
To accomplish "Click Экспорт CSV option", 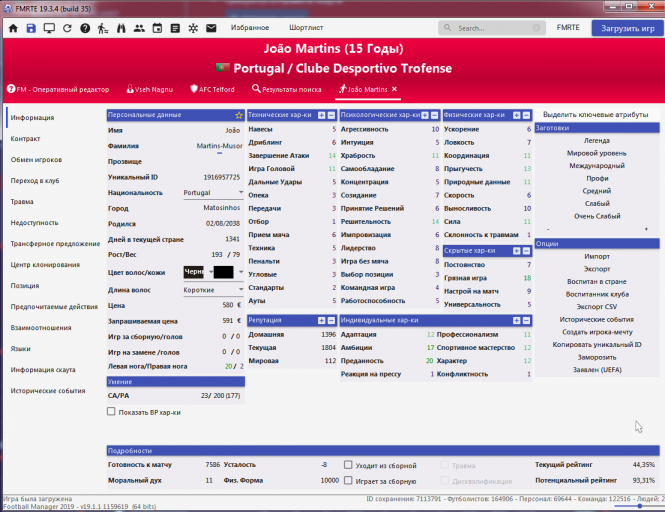I will point(597,307).
